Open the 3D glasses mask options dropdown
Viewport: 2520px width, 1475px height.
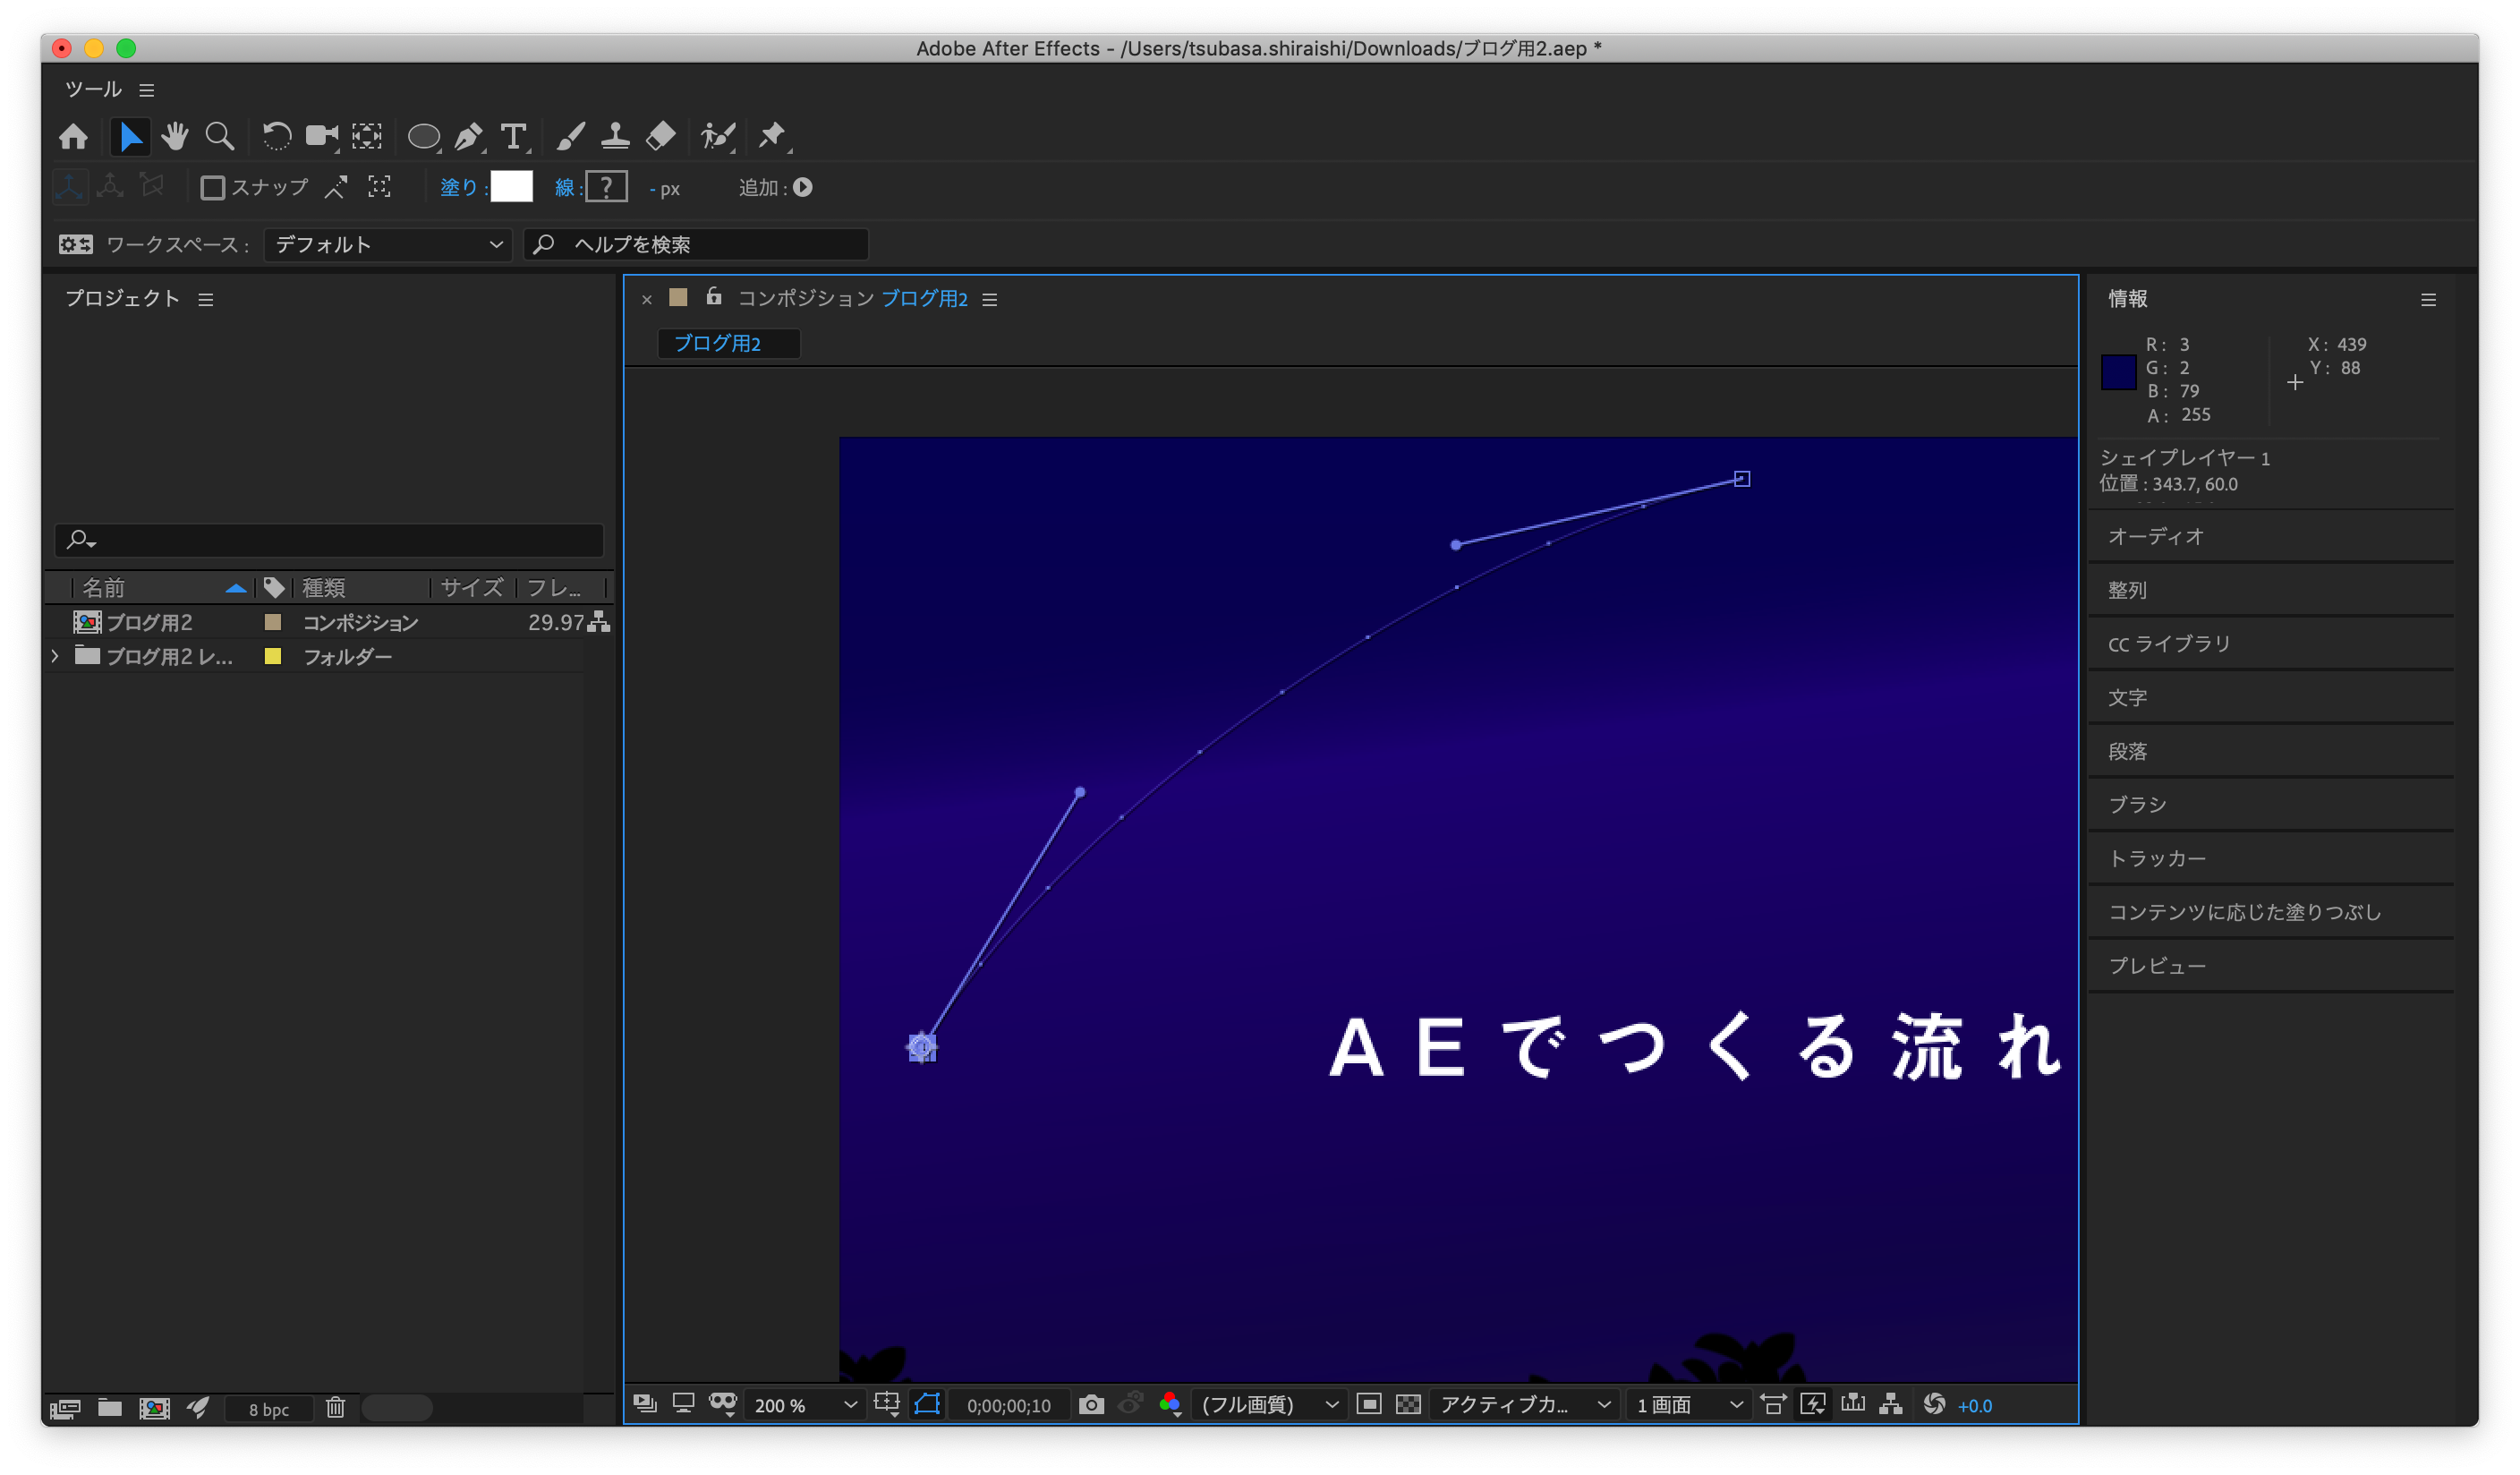pos(723,1404)
